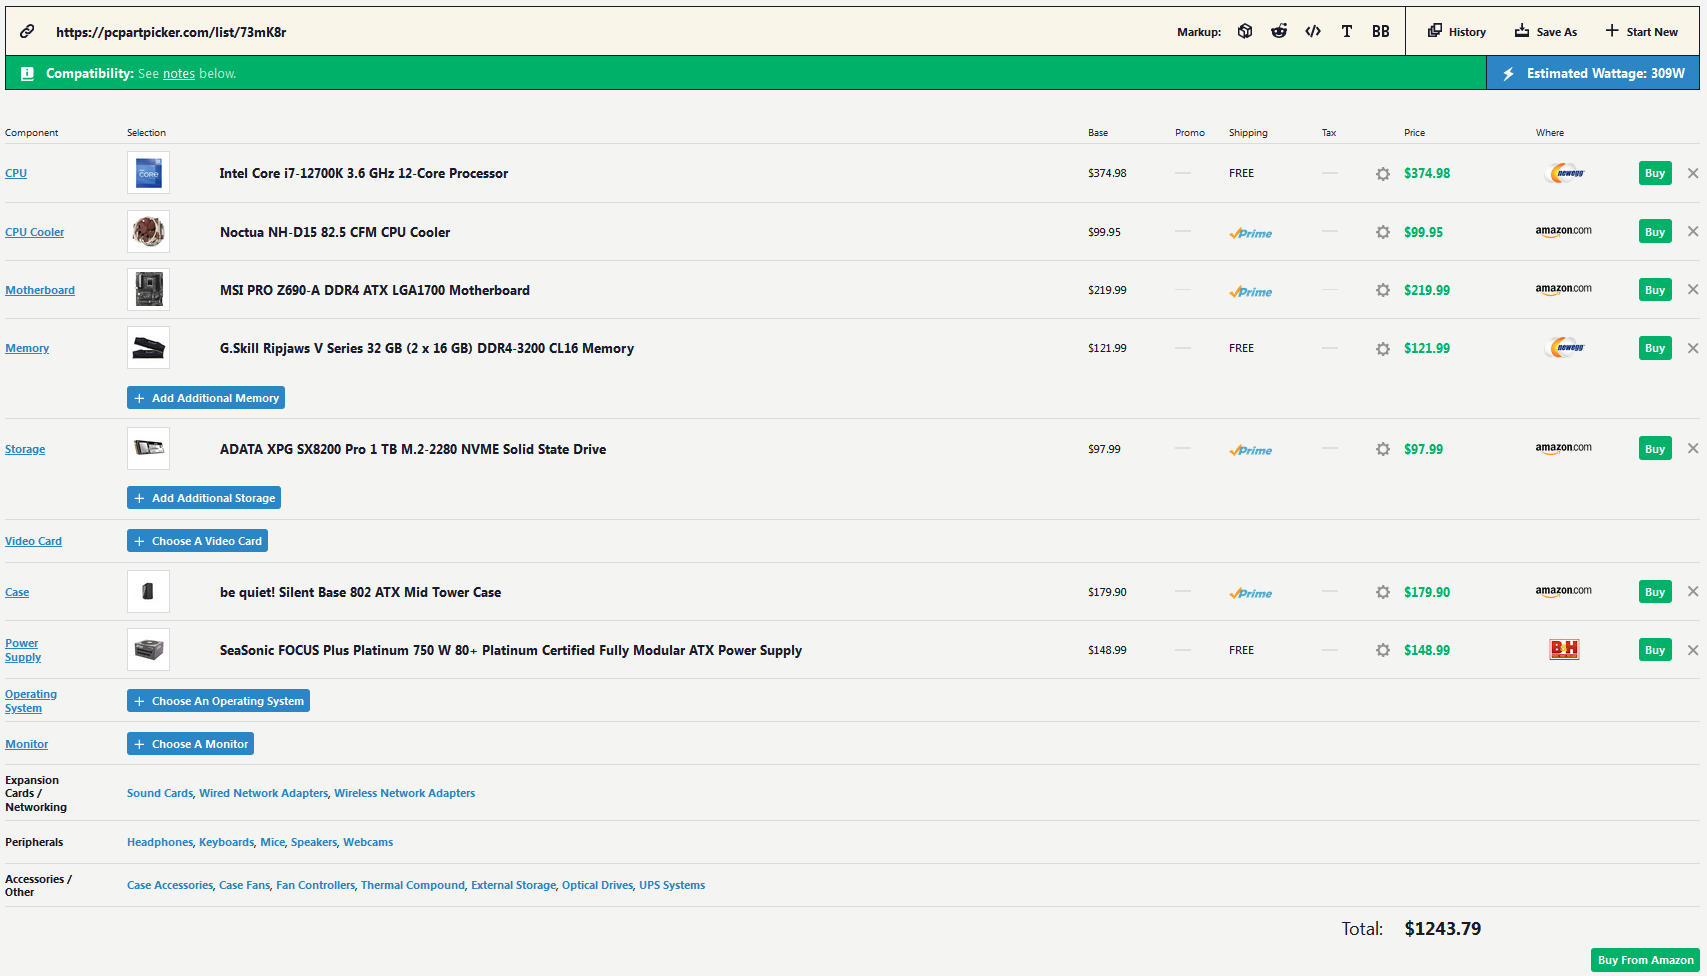The image size is (1707, 976).
Task: Open the CPU category link
Action: click(16, 173)
